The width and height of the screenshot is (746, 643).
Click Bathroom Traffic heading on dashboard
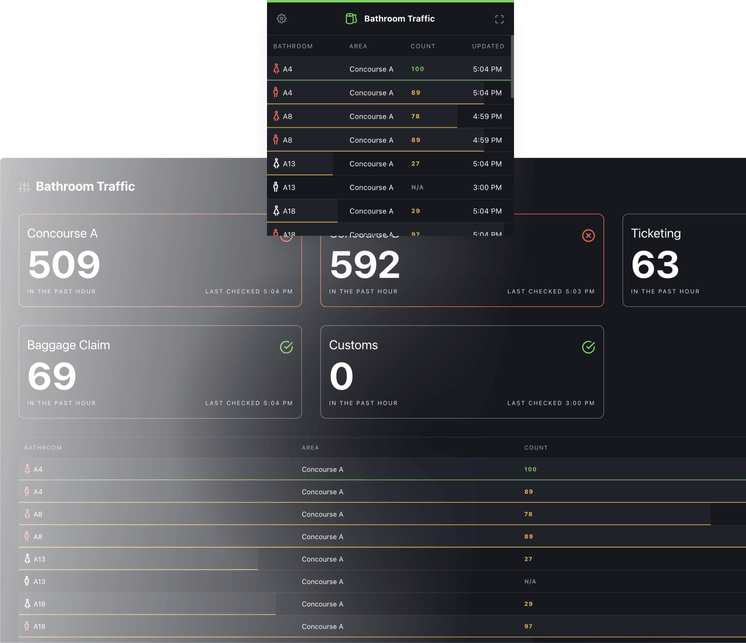click(x=85, y=186)
